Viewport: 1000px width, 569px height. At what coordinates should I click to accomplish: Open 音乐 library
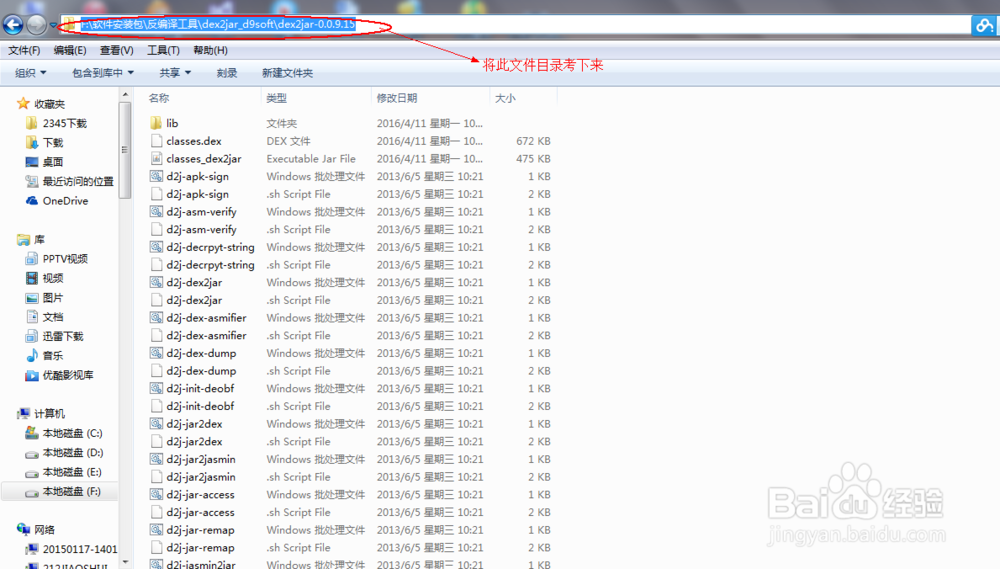coord(45,356)
